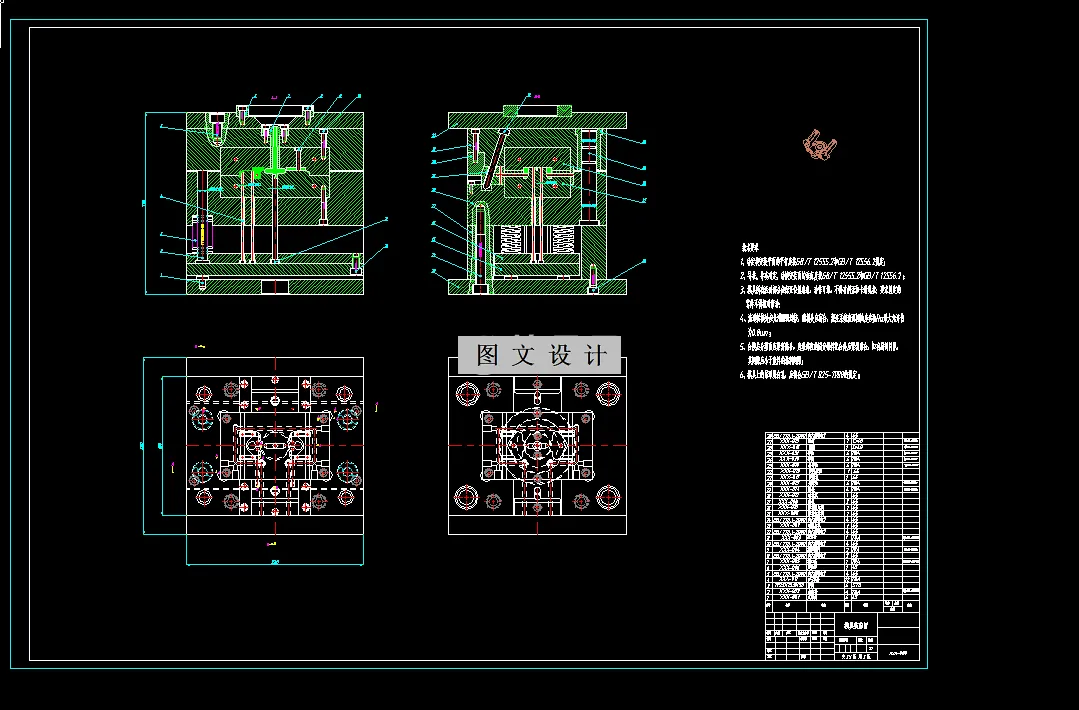The image size is (1079, 710).
Task: Select the orange 3D part model thumbnail
Action: [820, 146]
